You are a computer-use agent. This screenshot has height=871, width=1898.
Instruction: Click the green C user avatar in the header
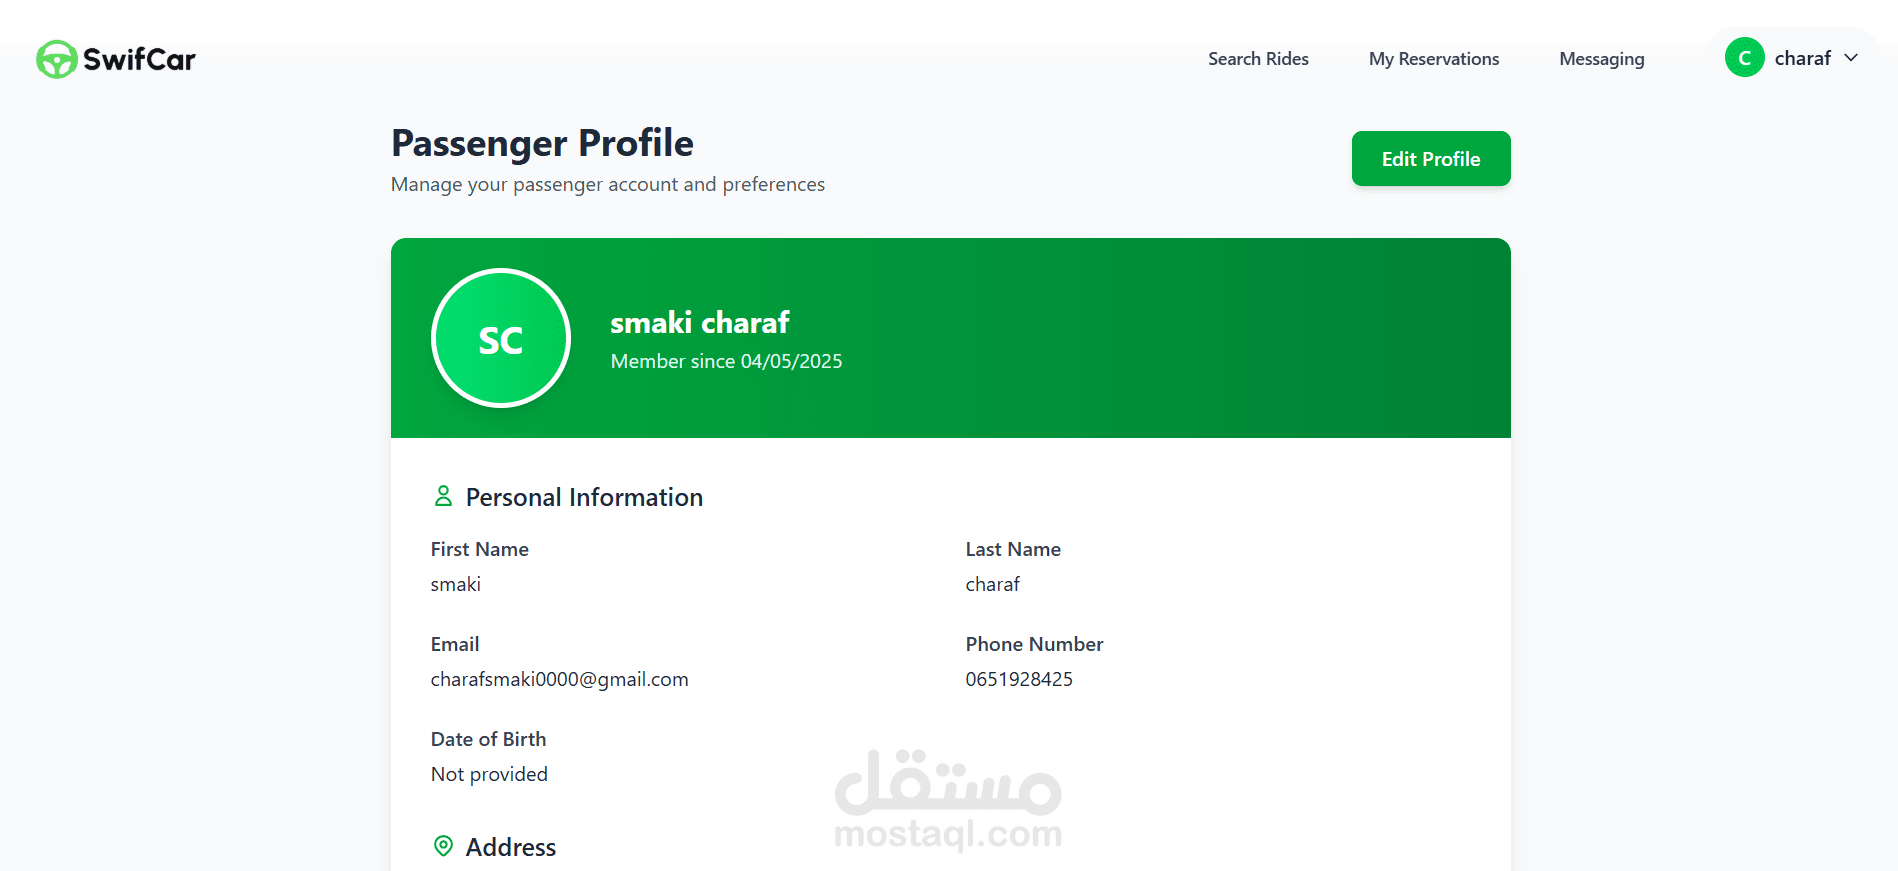[1744, 58]
